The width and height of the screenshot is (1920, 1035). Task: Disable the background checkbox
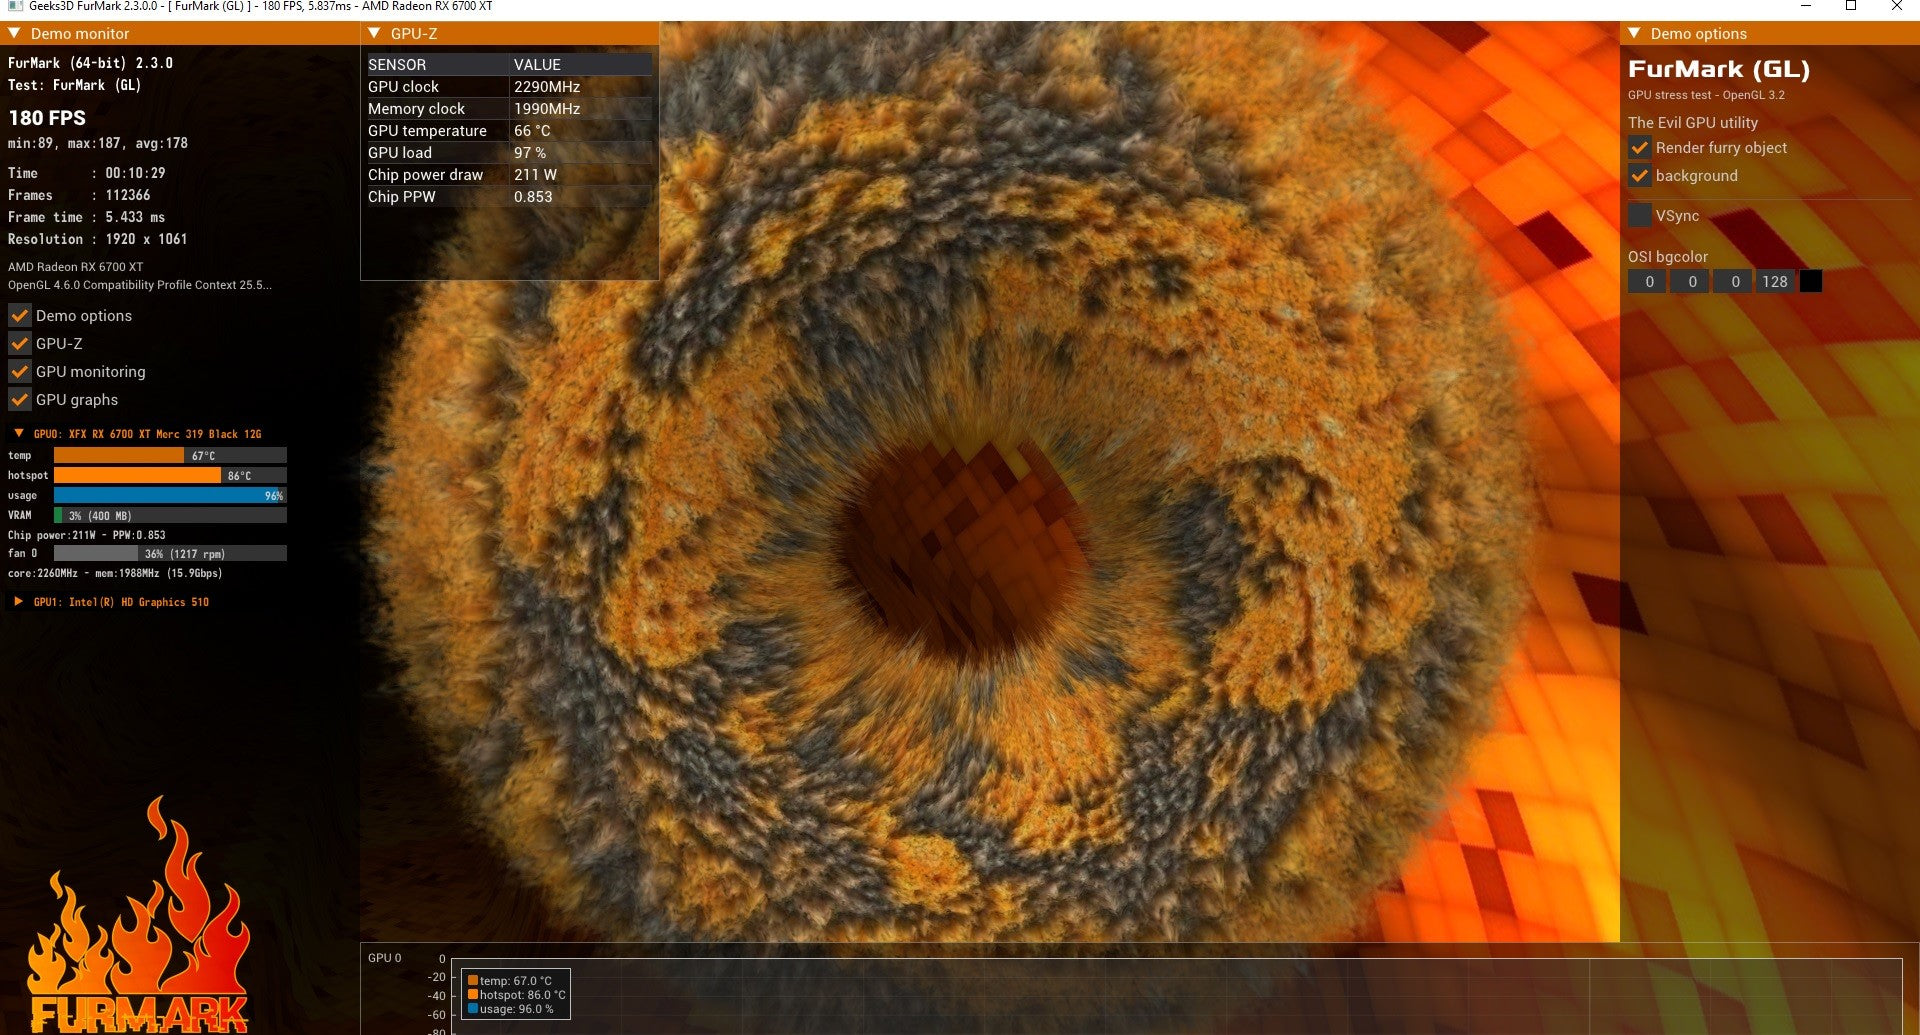(x=1639, y=175)
